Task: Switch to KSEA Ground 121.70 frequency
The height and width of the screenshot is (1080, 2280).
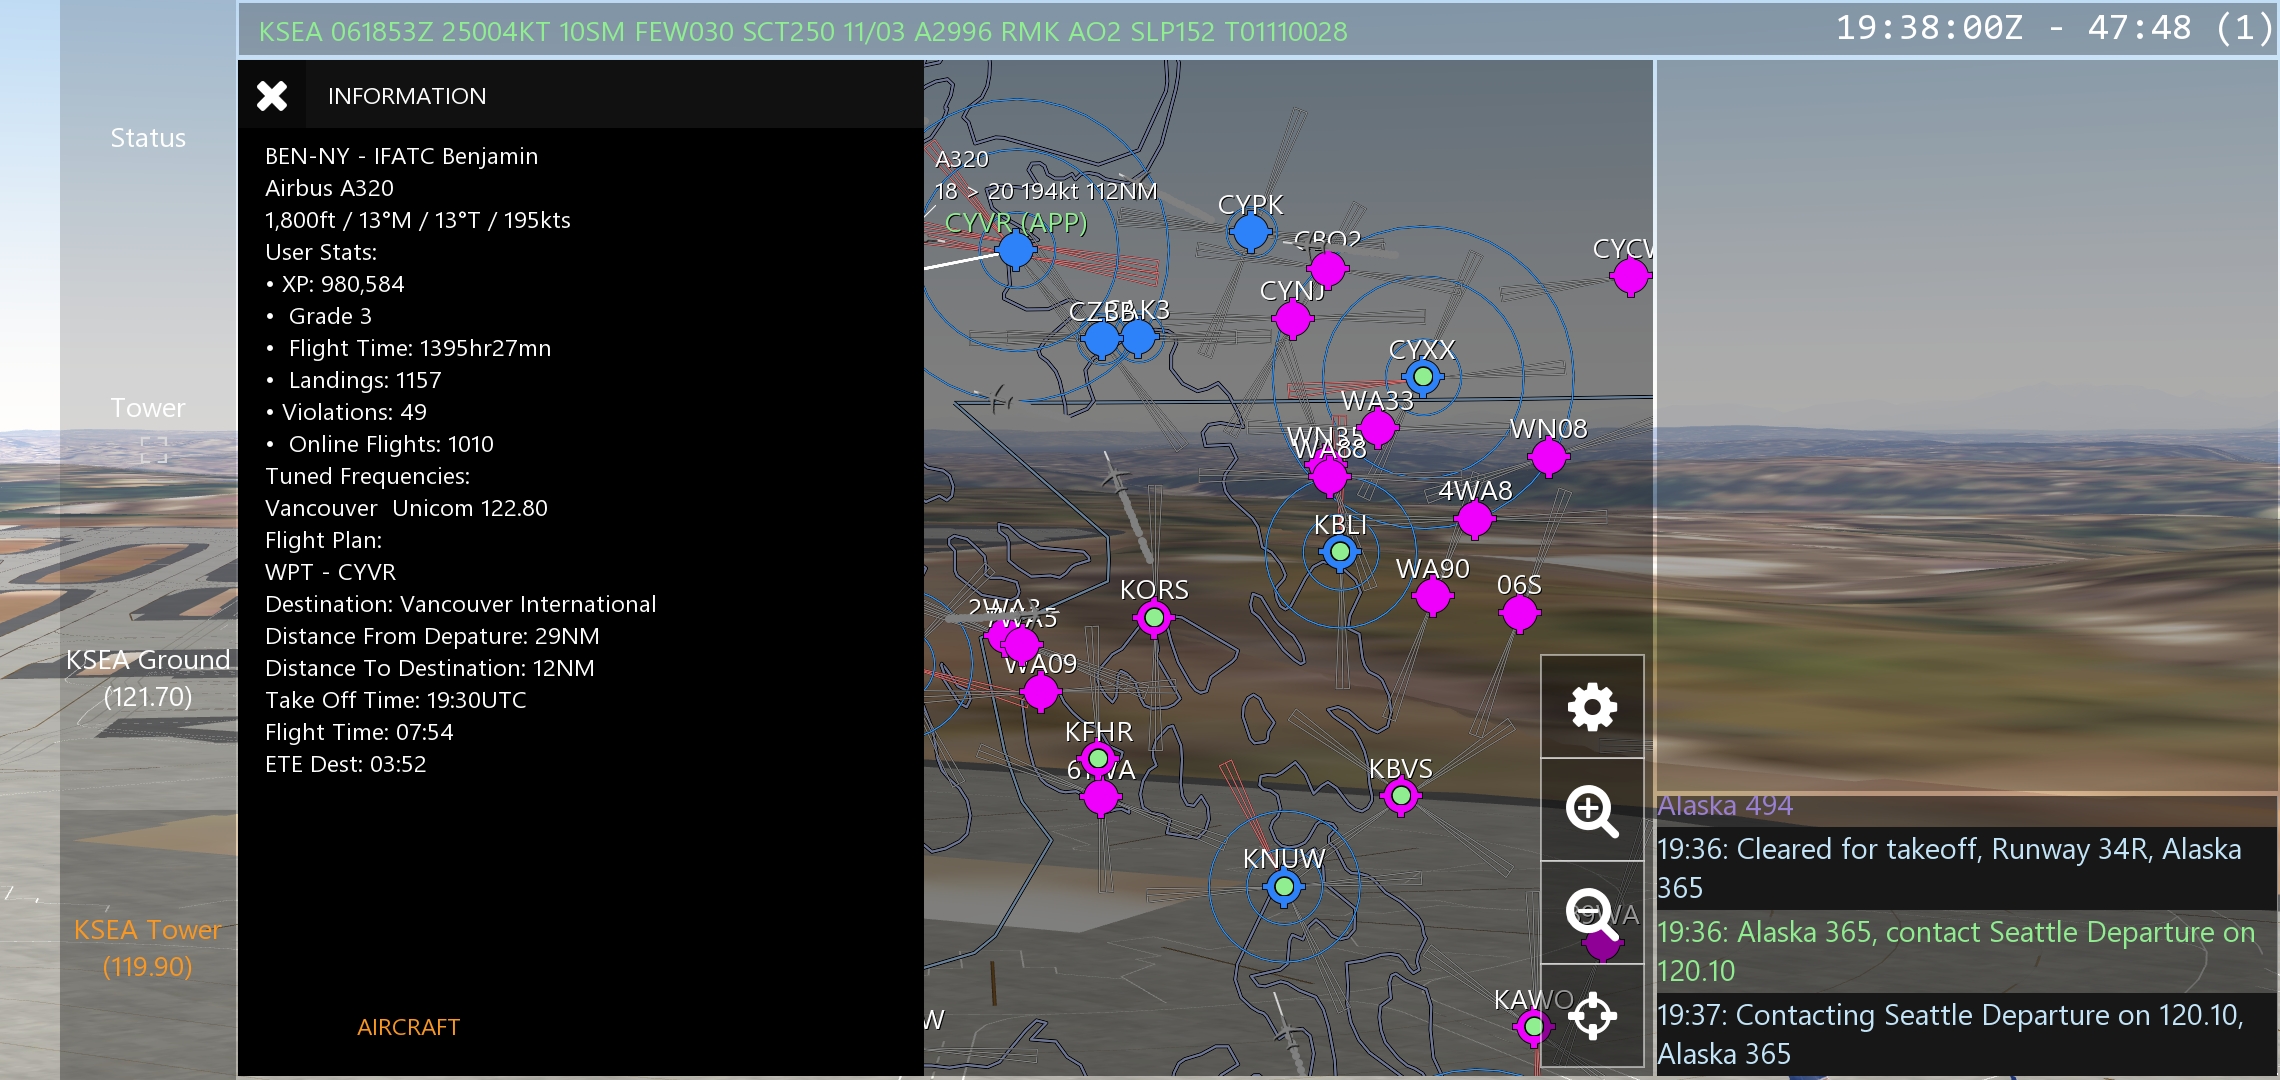Action: pos(148,678)
